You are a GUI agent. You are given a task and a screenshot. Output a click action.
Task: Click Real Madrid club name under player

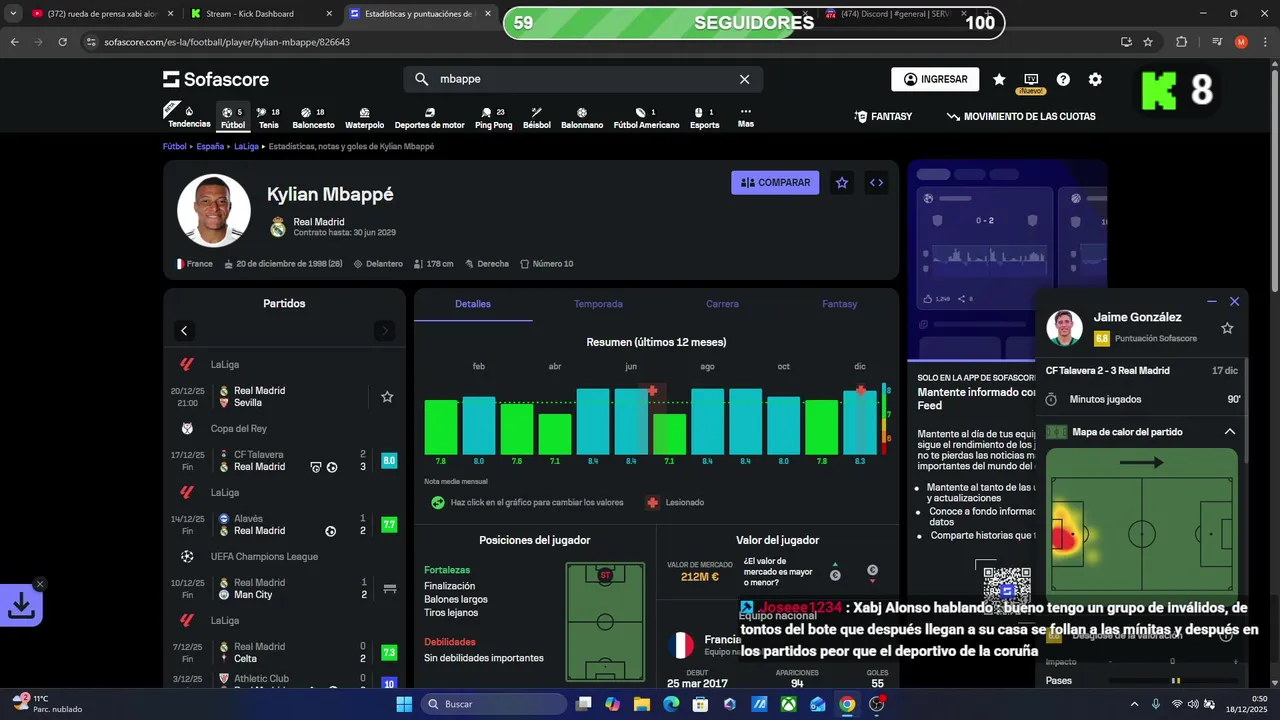tap(319, 222)
